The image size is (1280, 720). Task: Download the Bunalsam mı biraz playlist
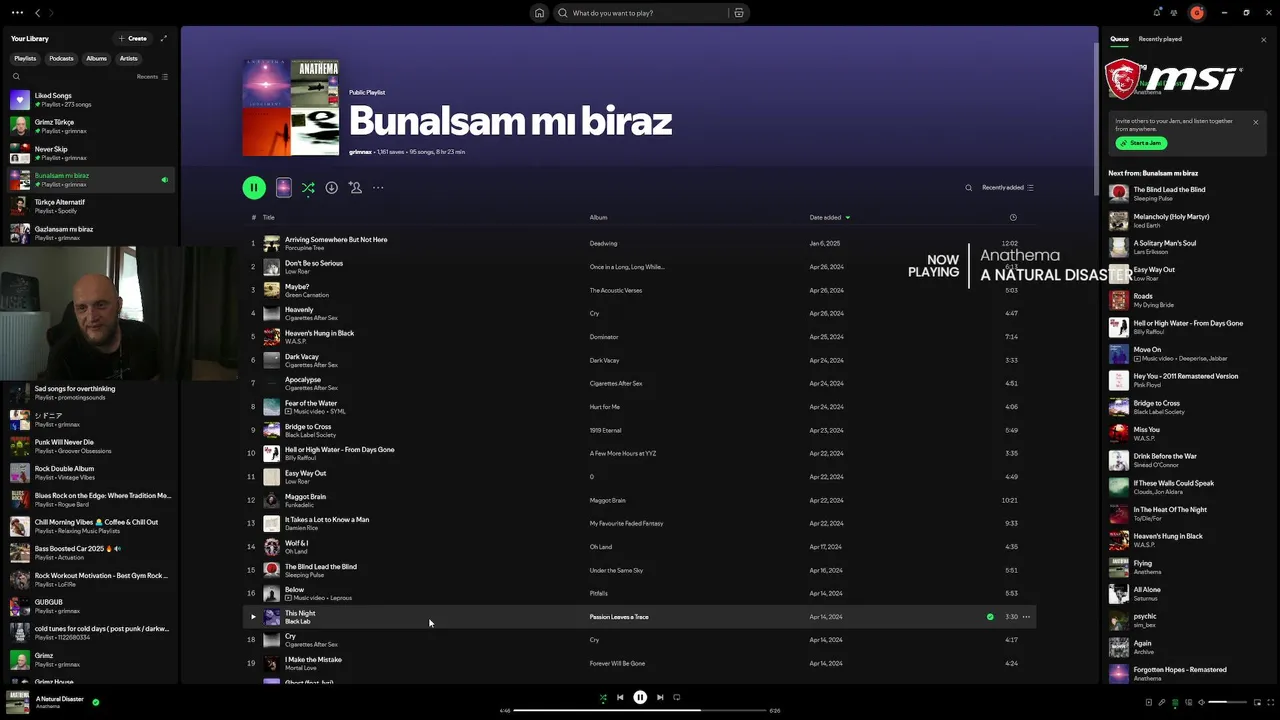pos(331,187)
